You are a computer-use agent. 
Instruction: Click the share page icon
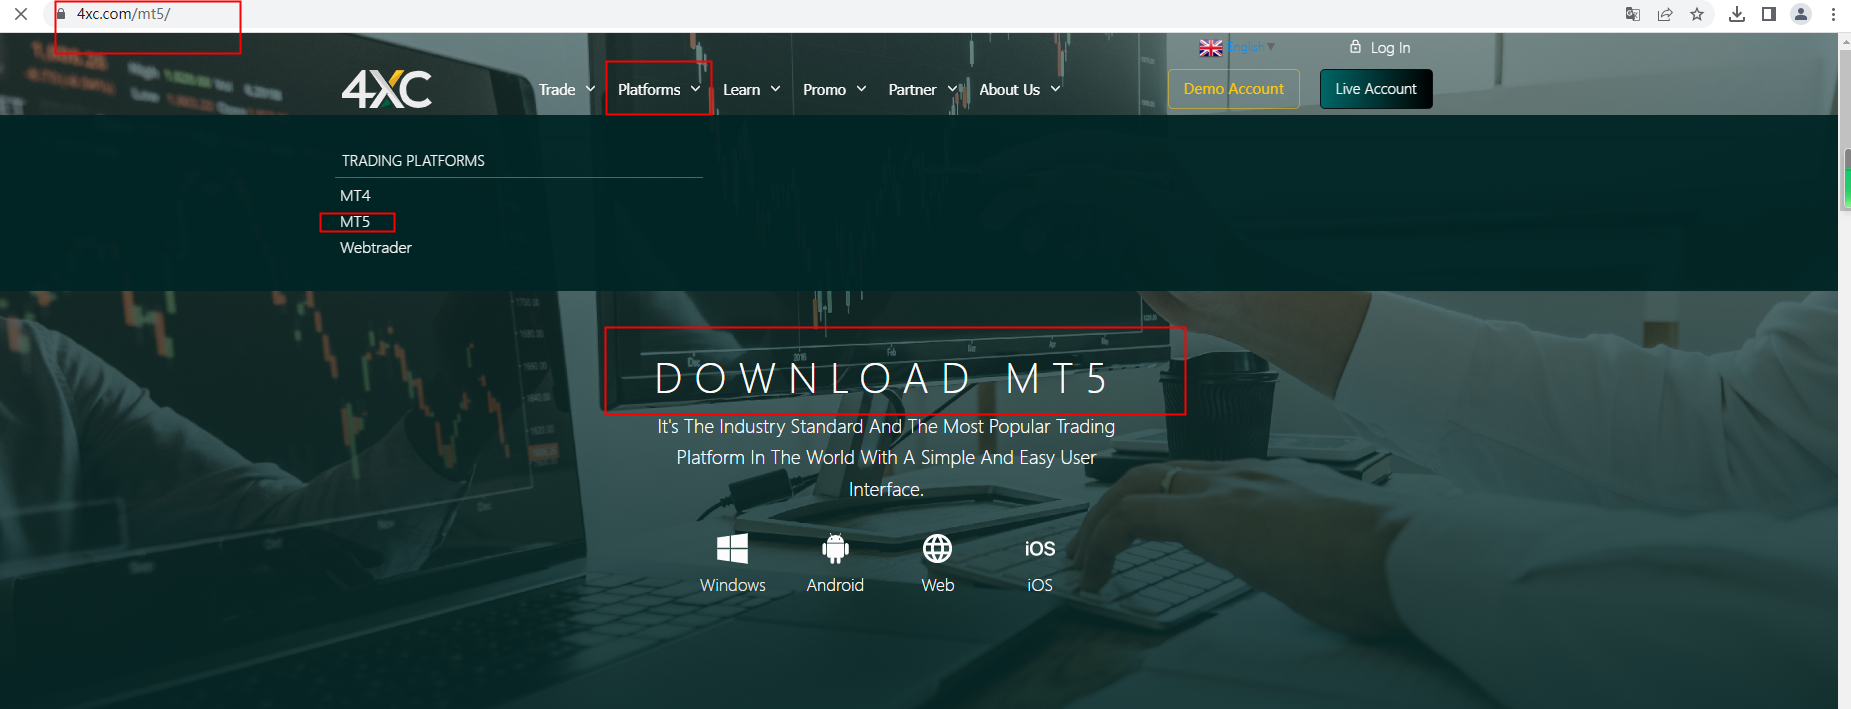click(1665, 14)
